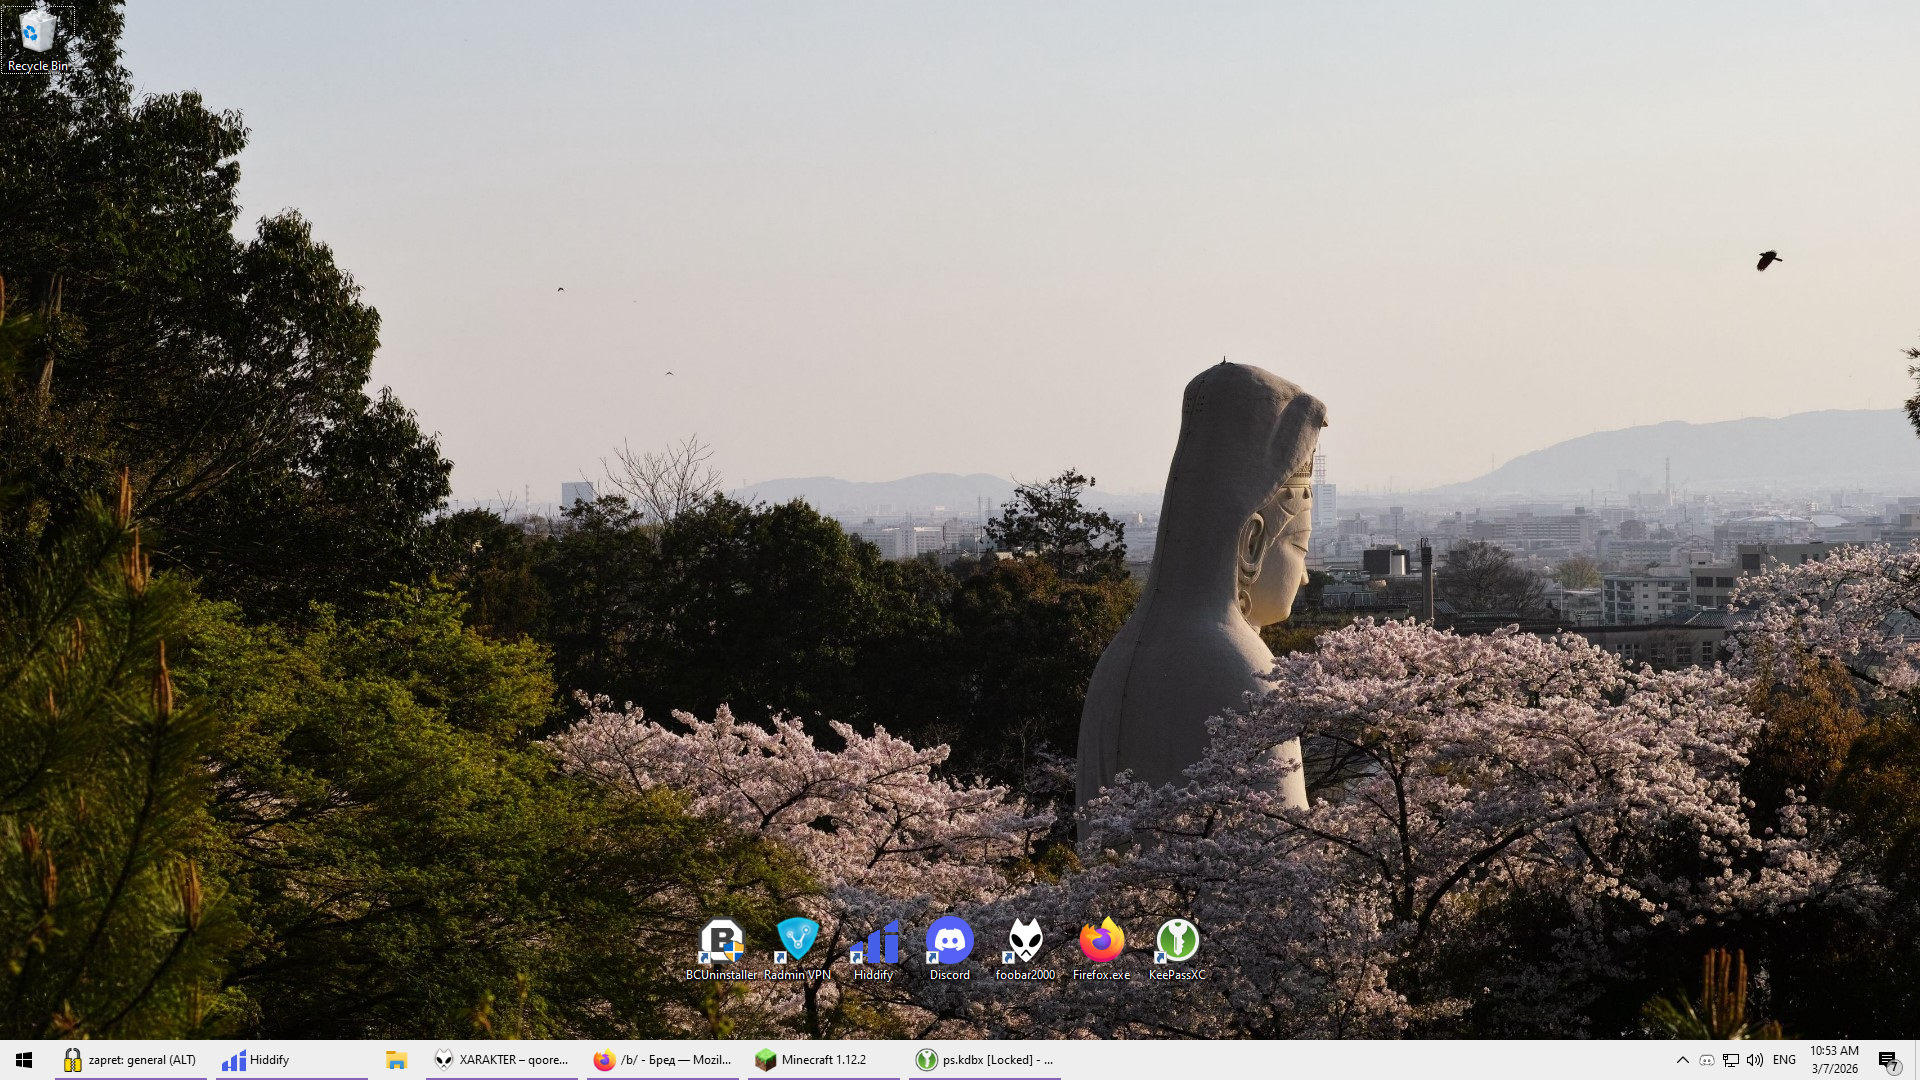Select the Discord desktop shortcut
Viewport: 1920px width, 1080px height.
click(949, 948)
